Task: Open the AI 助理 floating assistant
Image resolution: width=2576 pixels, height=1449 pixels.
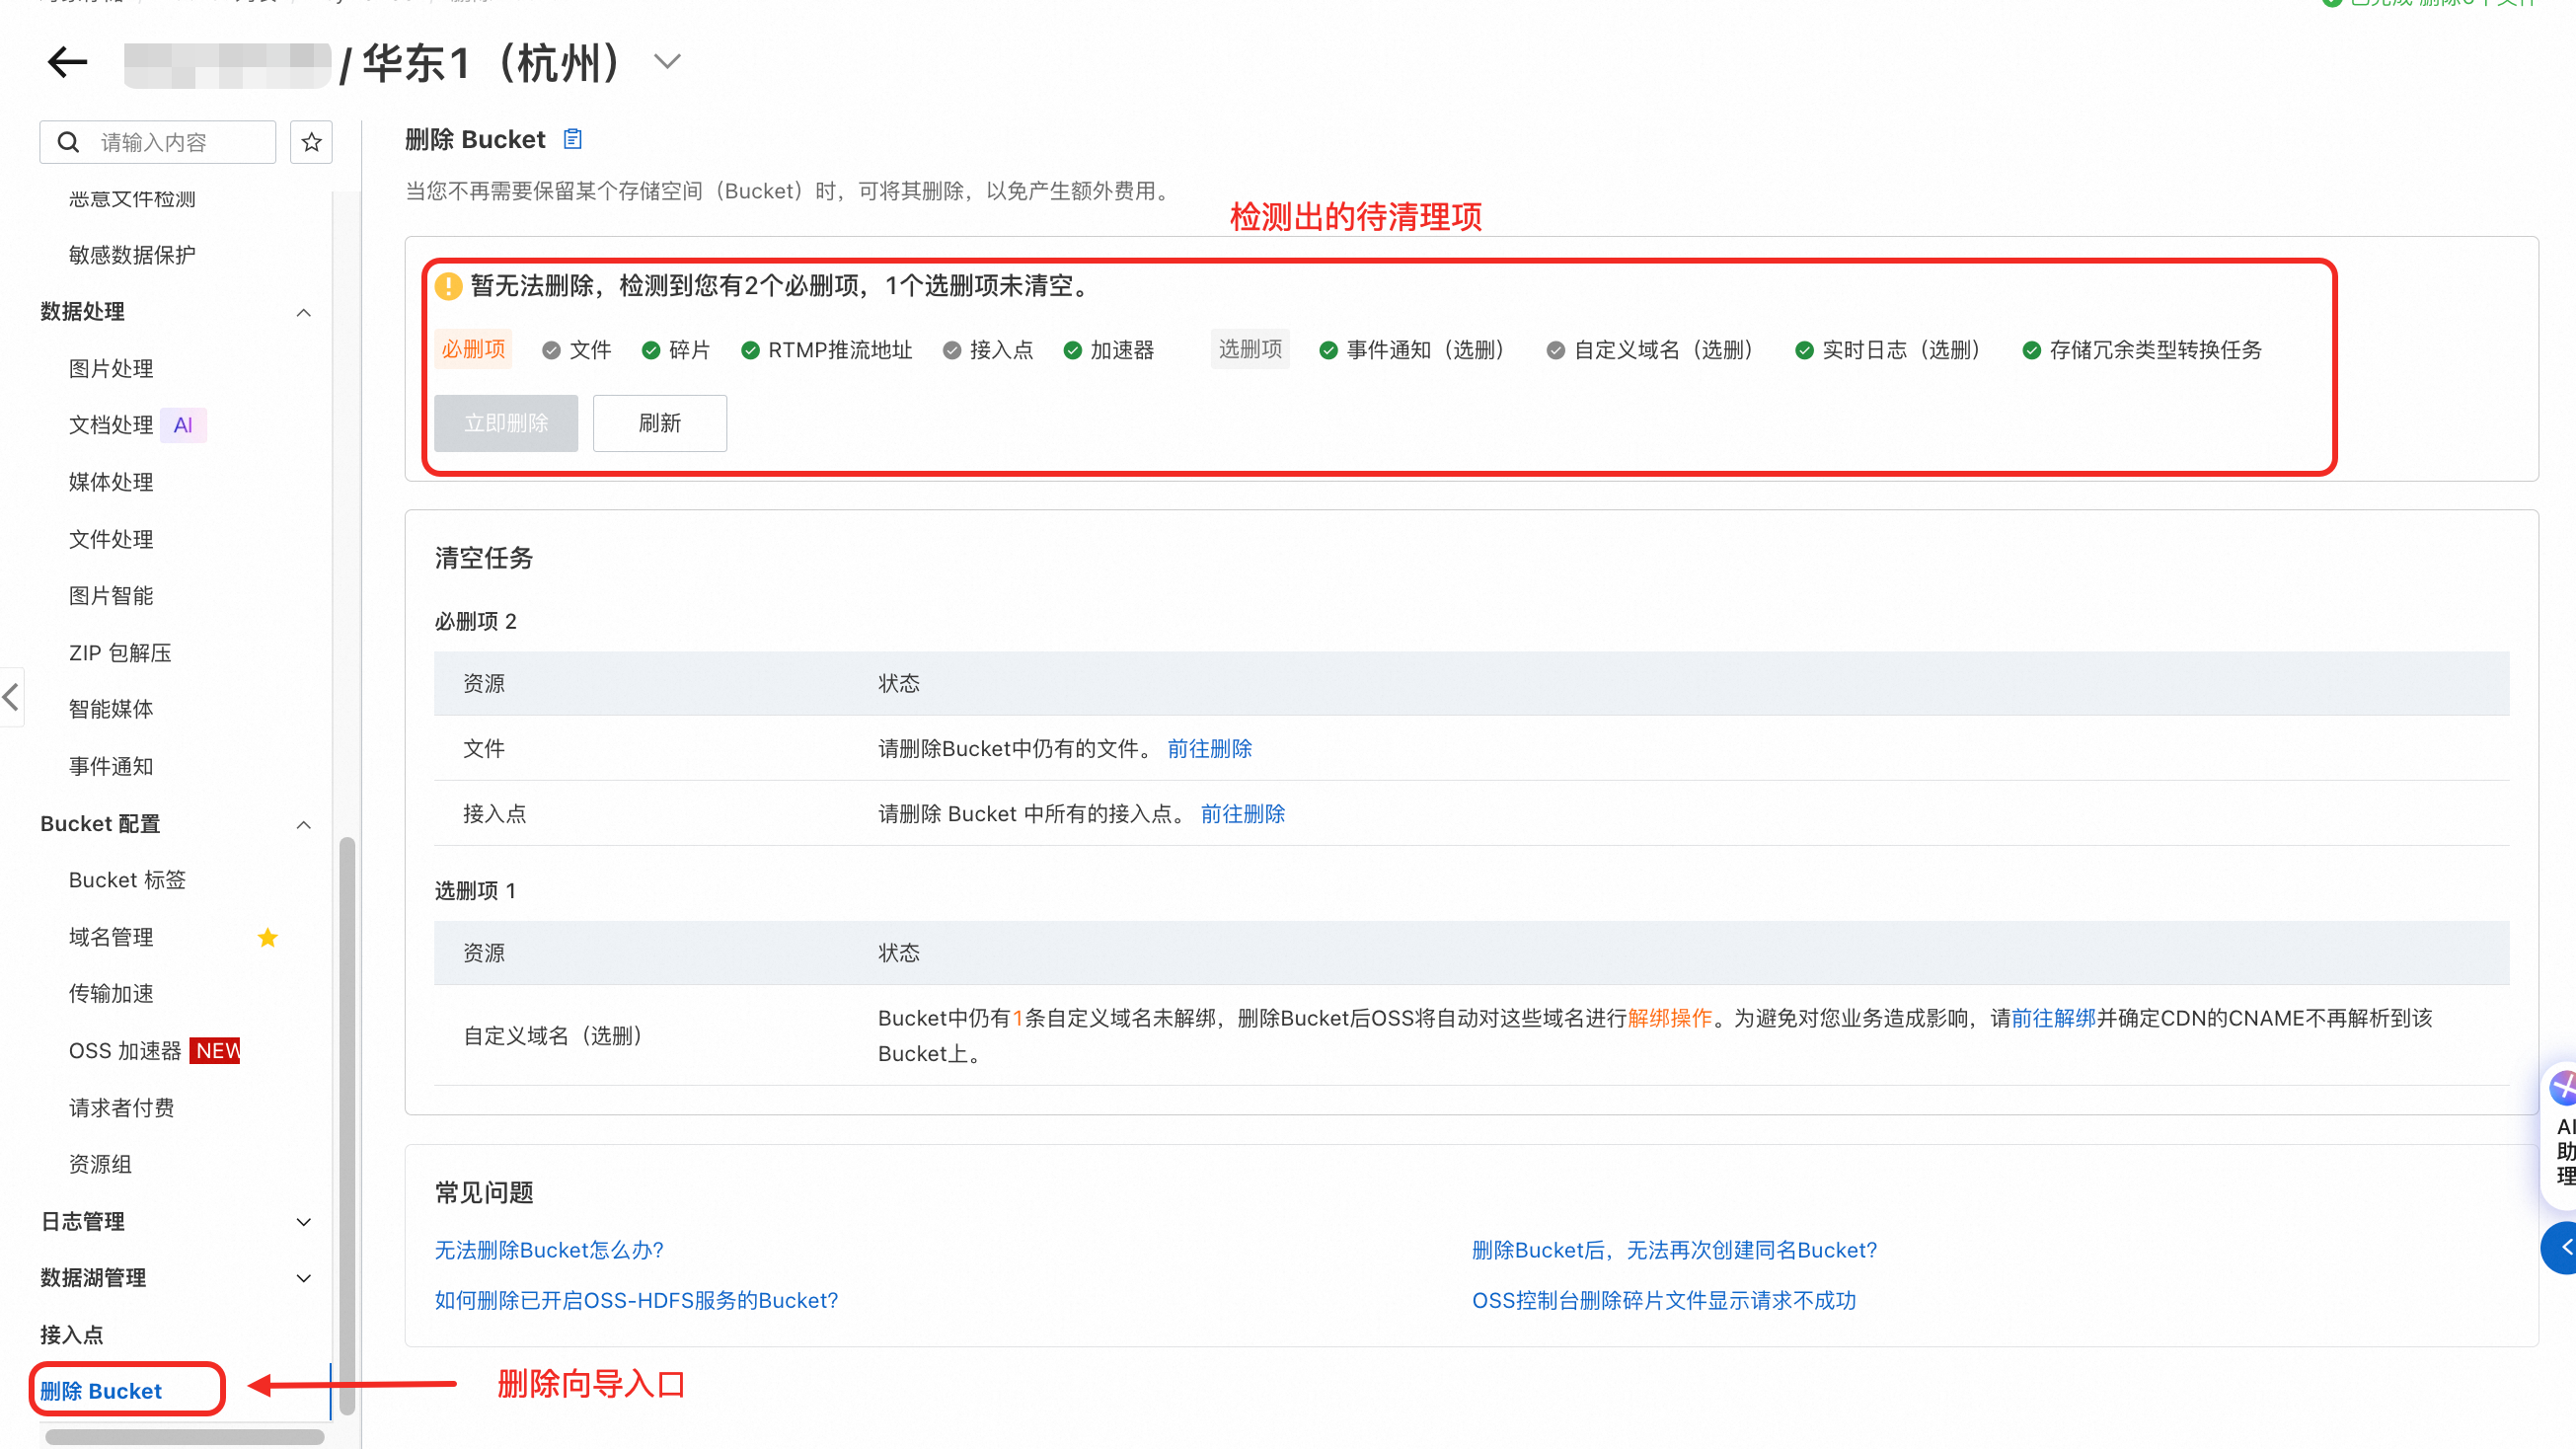Action: tap(2560, 1135)
